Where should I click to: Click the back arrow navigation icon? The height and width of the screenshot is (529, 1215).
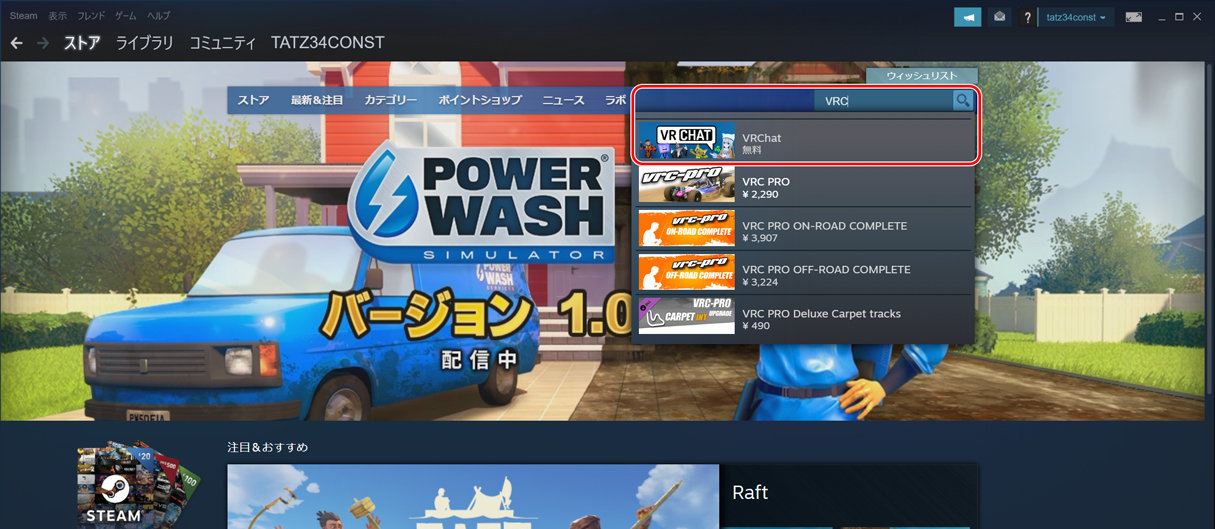[x=16, y=43]
